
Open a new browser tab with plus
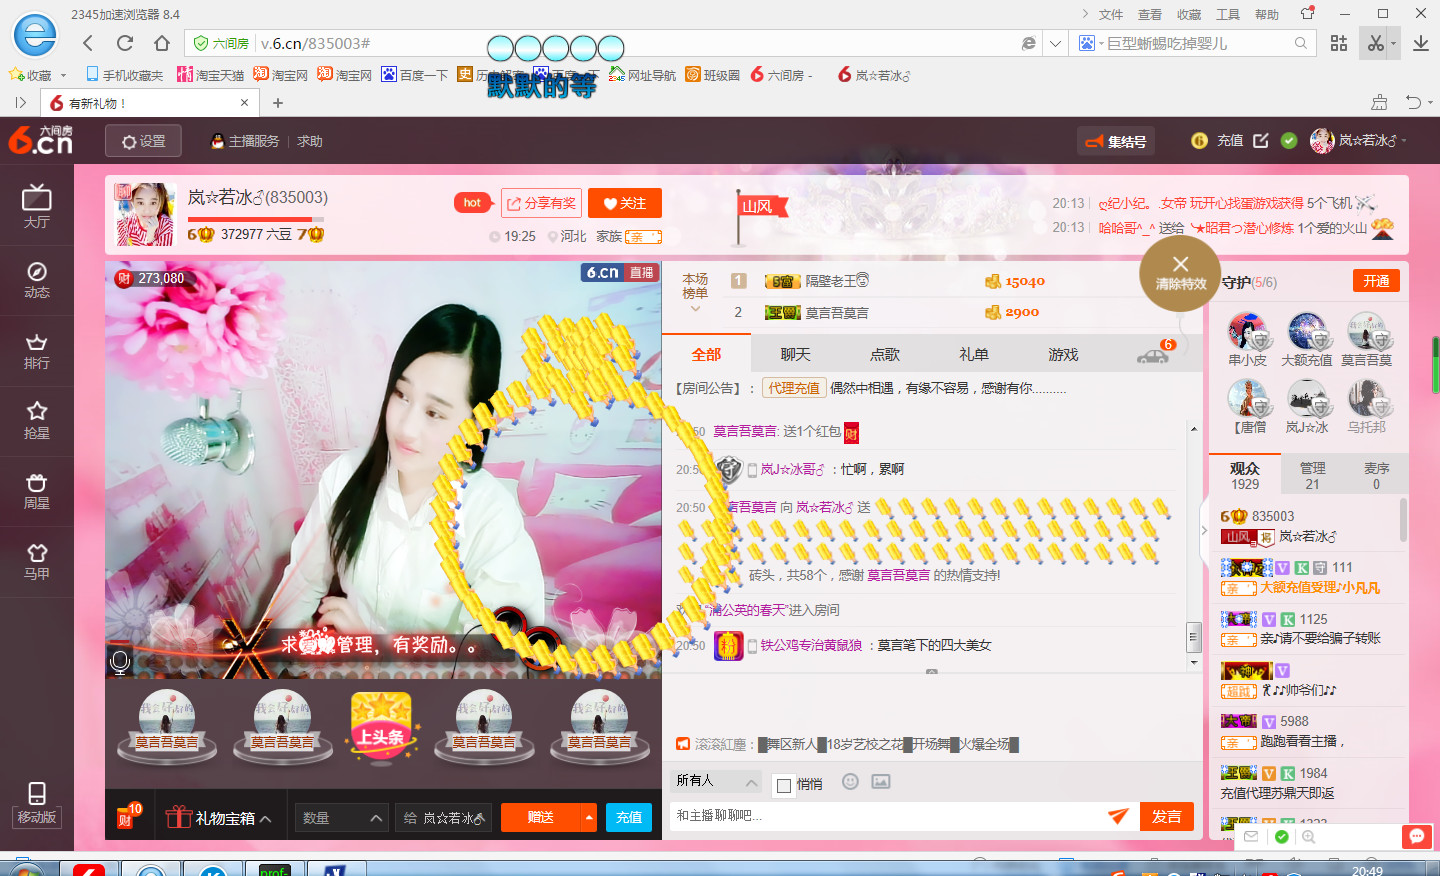click(278, 102)
